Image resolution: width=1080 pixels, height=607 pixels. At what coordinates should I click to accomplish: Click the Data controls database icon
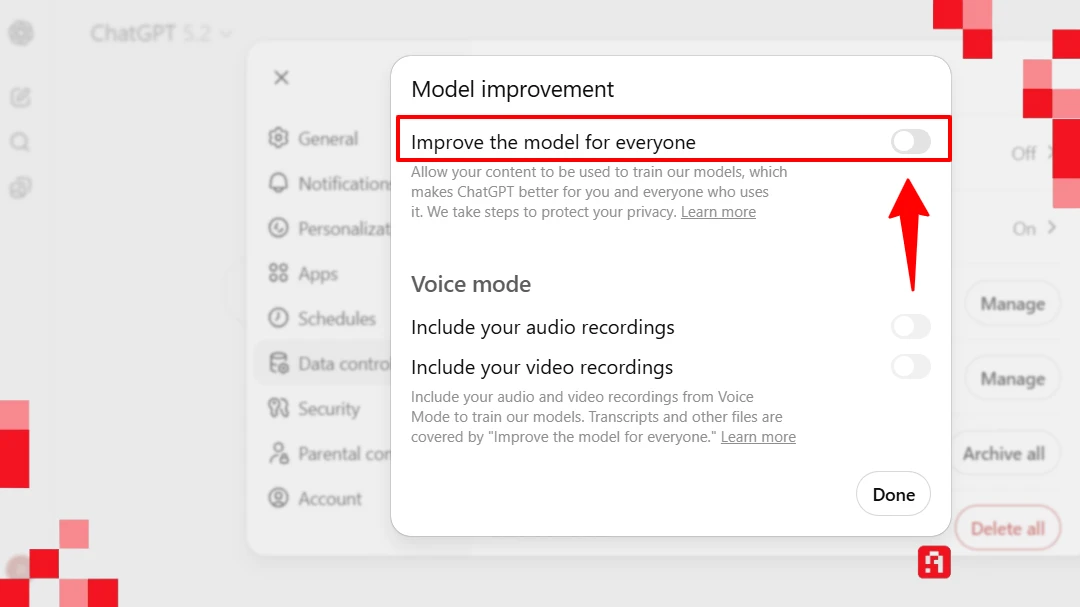(279, 363)
